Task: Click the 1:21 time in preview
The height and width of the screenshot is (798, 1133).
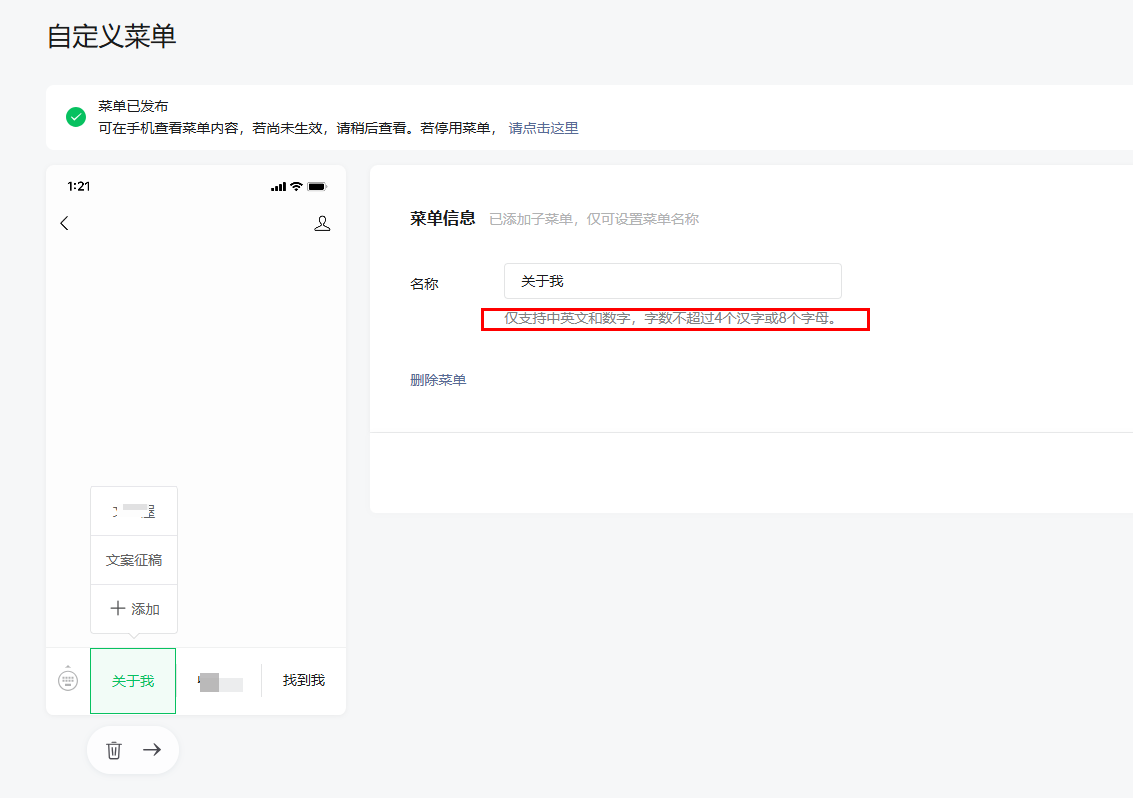Action: pyautogui.click(x=79, y=187)
